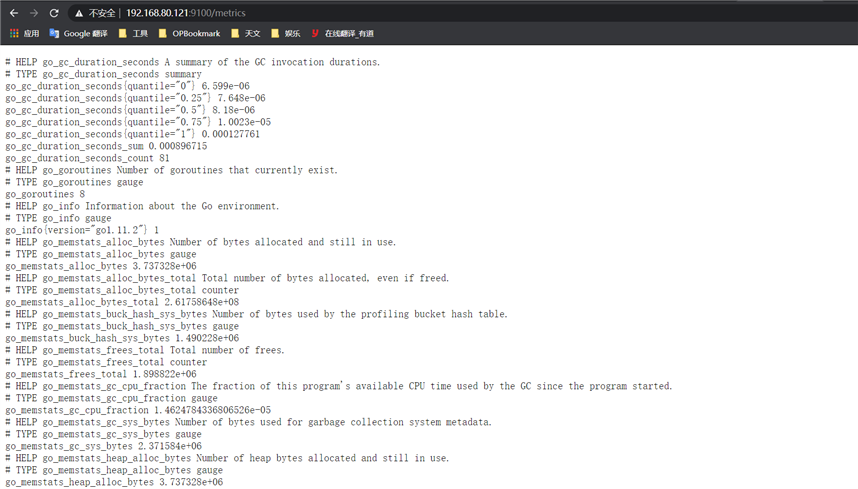Image resolution: width=858 pixels, height=489 pixels.
Task: Click the "# TYPE go_memstats_heap_alloc_bytes gauge" line
Action: tap(114, 471)
